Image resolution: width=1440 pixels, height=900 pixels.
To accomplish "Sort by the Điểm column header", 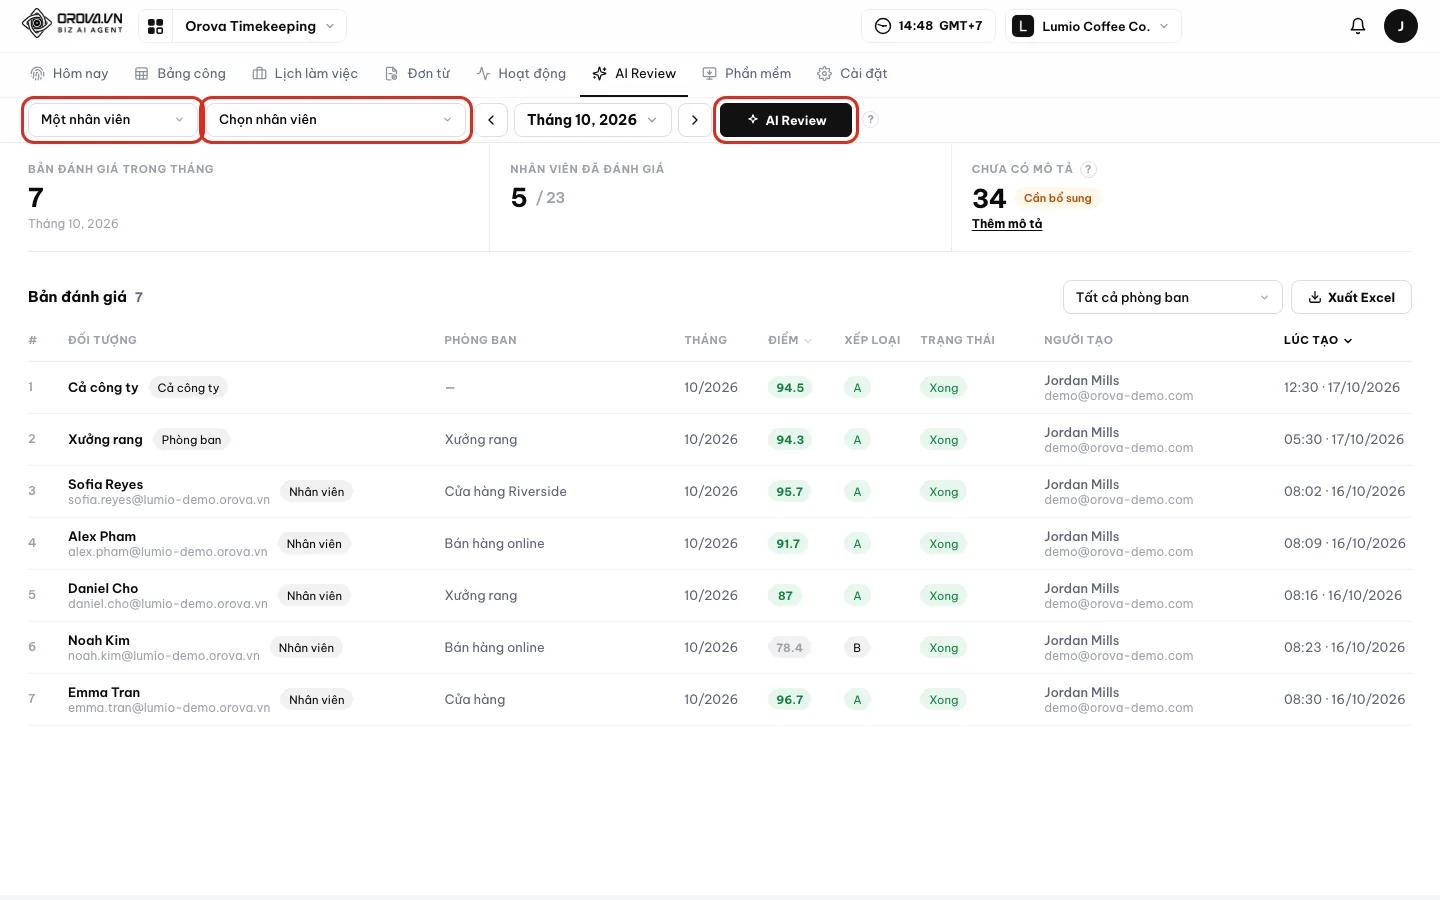I will pos(790,340).
